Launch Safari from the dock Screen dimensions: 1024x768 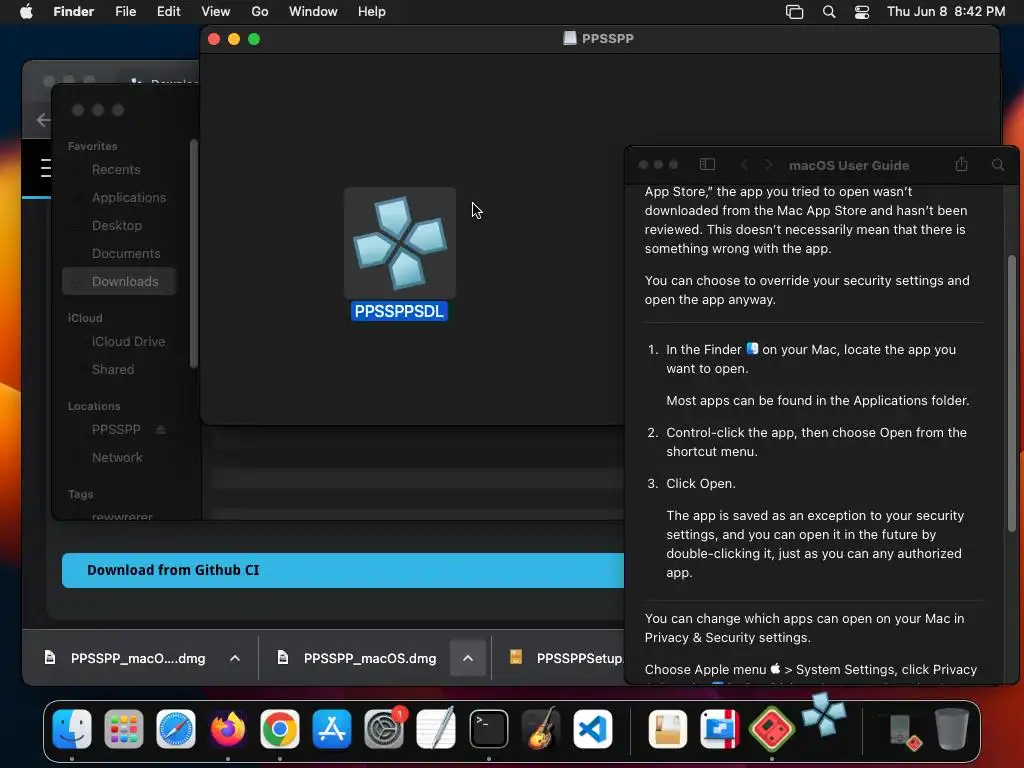click(x=176, y=728)
